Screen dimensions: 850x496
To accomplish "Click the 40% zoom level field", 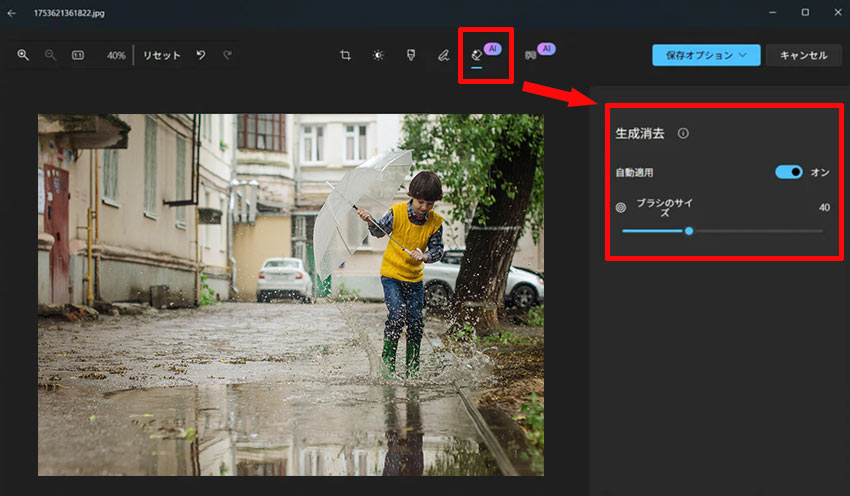I will pos(115,55).
